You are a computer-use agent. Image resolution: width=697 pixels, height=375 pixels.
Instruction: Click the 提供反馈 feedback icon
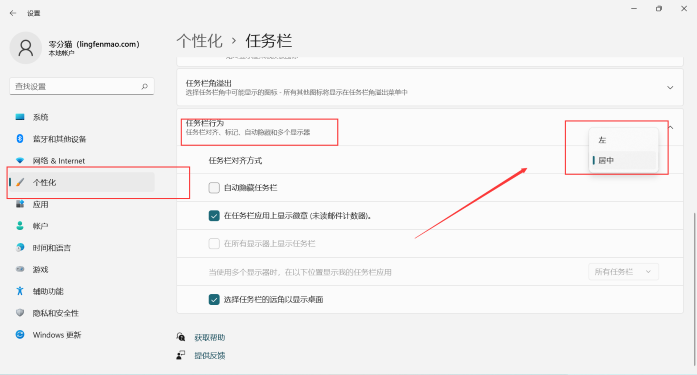(181, 355)
